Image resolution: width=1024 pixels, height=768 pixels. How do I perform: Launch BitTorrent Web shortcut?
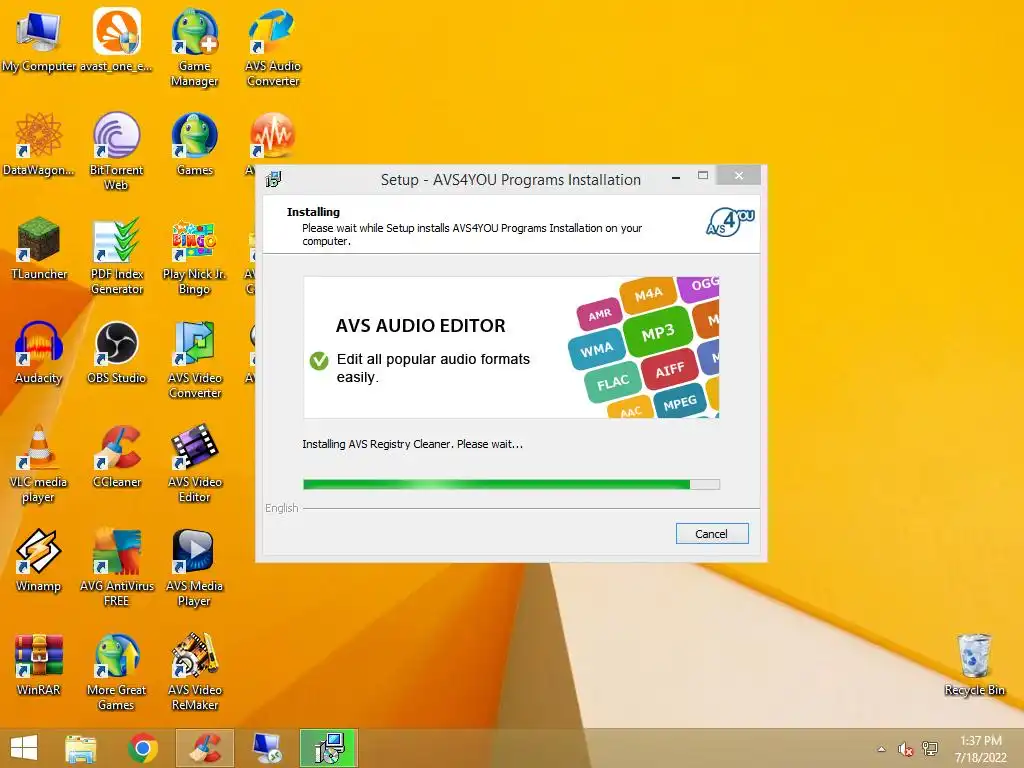[116, 152]
